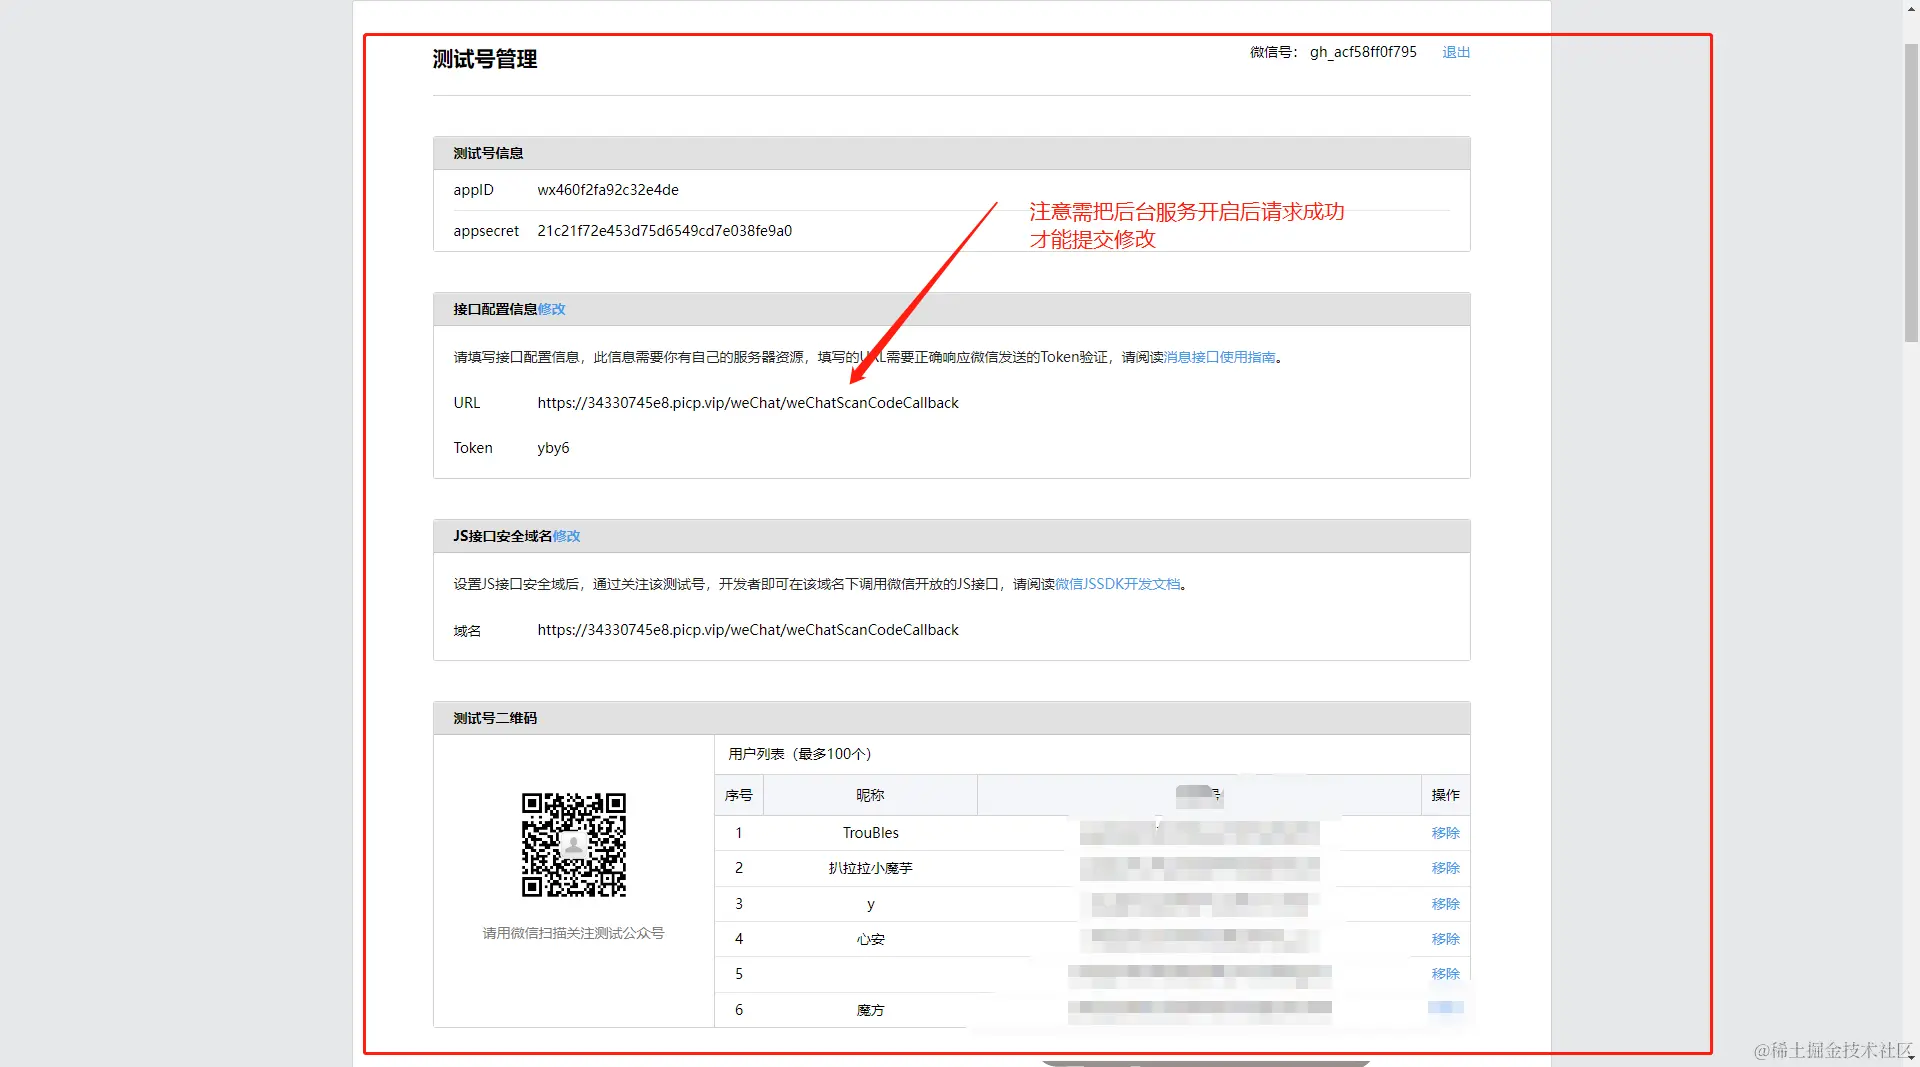Click the URL value under 接口配置信息

[748, 403]
